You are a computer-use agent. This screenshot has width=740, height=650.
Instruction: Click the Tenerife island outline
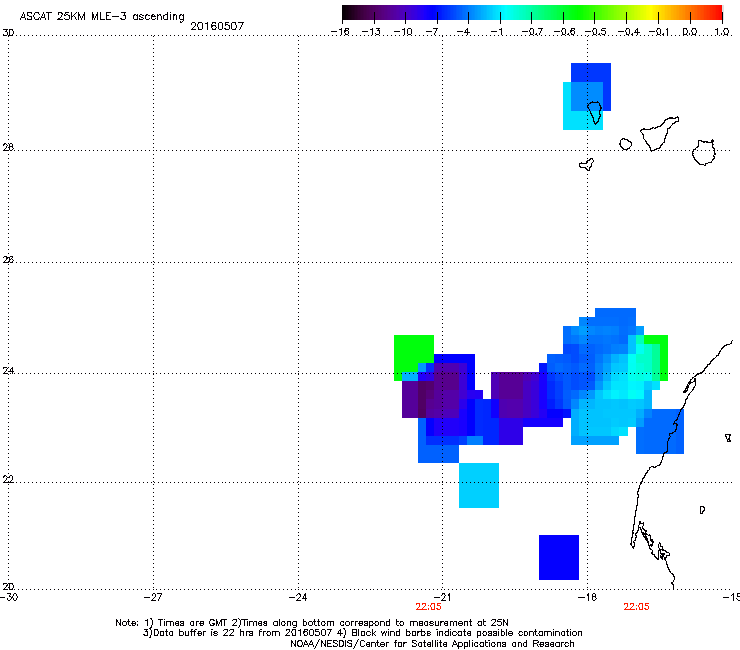coord(659,133)
